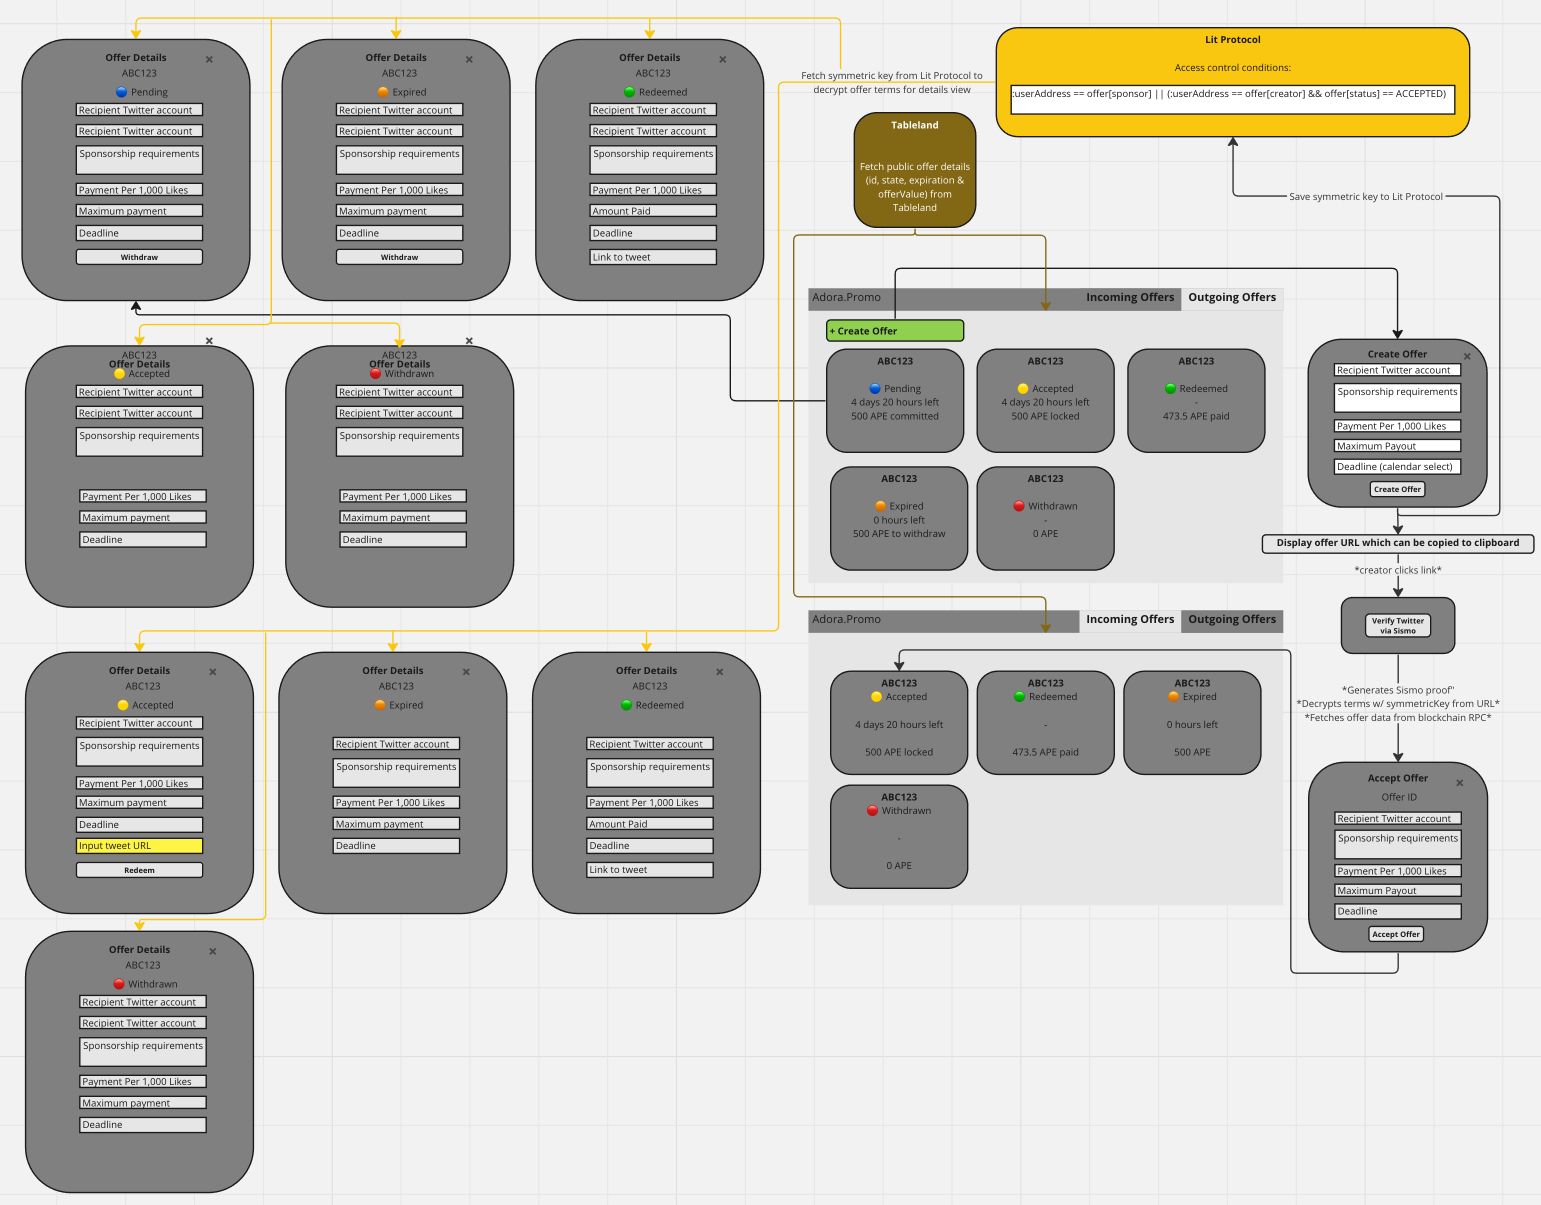
Task: Click the orange dot on the Expired card with Withdraw button
Action: point(383,92)
